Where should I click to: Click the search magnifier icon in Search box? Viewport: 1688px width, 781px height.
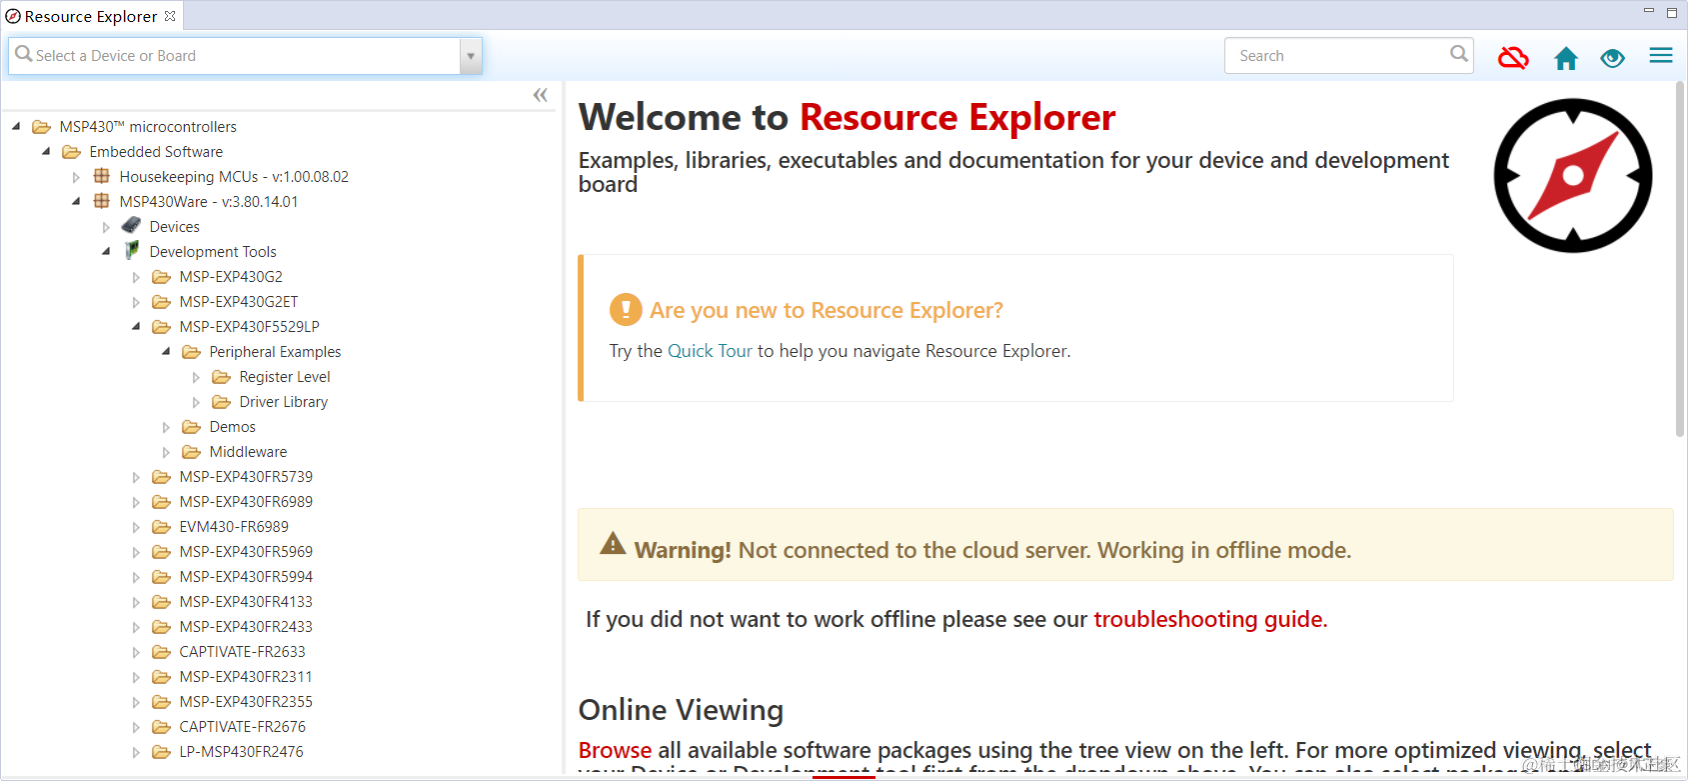1459,54
